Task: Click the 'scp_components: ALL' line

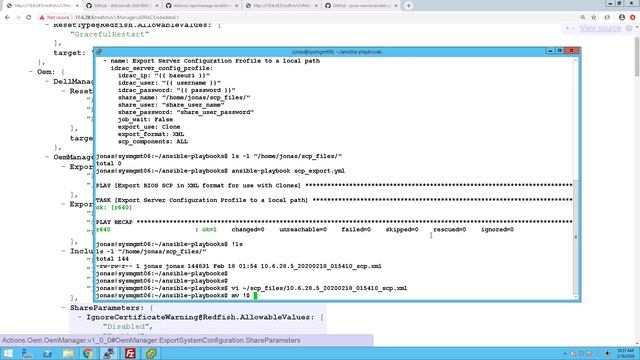Action: [x=153, y=142]
